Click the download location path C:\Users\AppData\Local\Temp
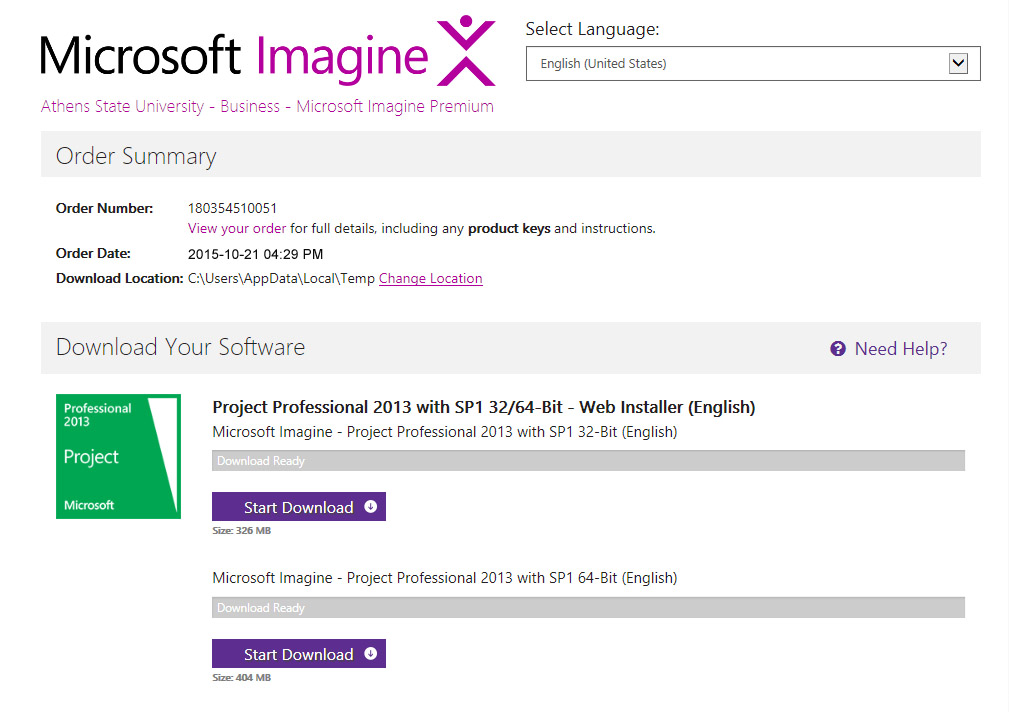This screenshot has width=1009, height=712. 280,279
